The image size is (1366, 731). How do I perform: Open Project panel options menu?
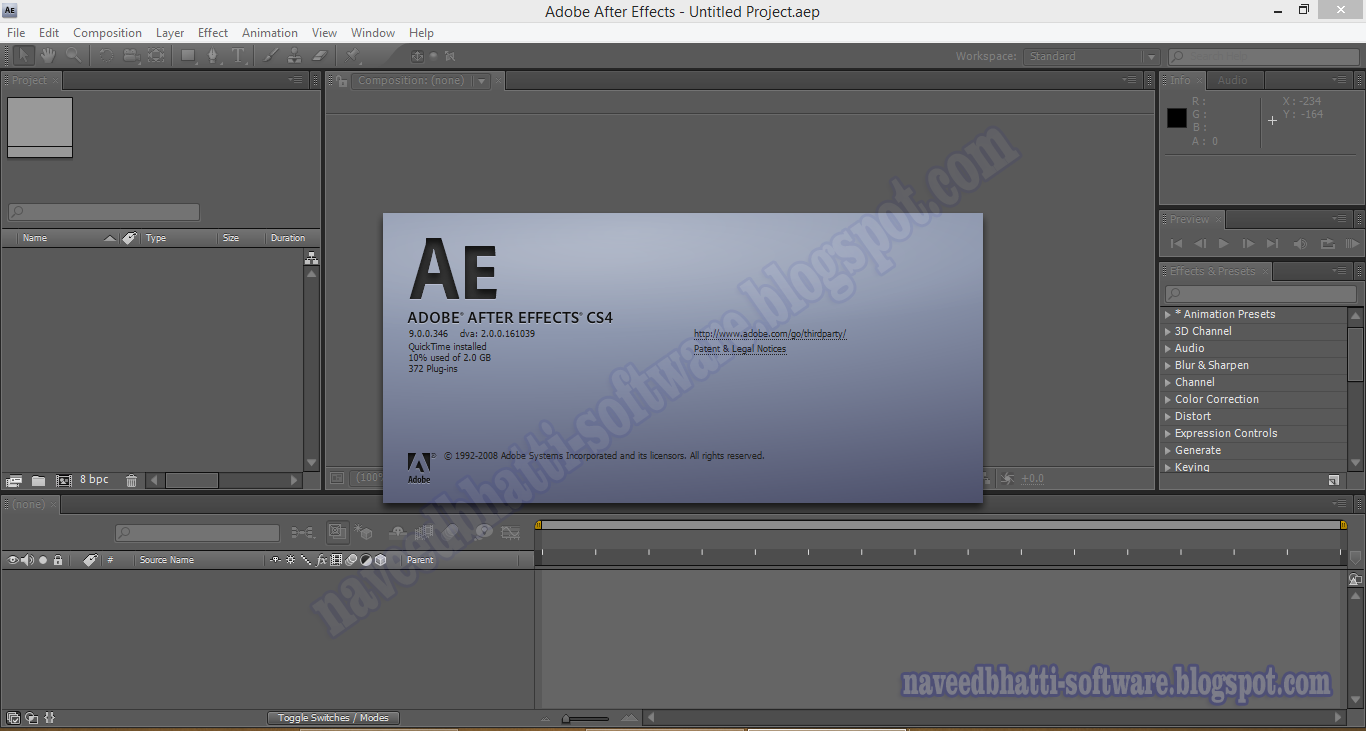pos(296,80)
